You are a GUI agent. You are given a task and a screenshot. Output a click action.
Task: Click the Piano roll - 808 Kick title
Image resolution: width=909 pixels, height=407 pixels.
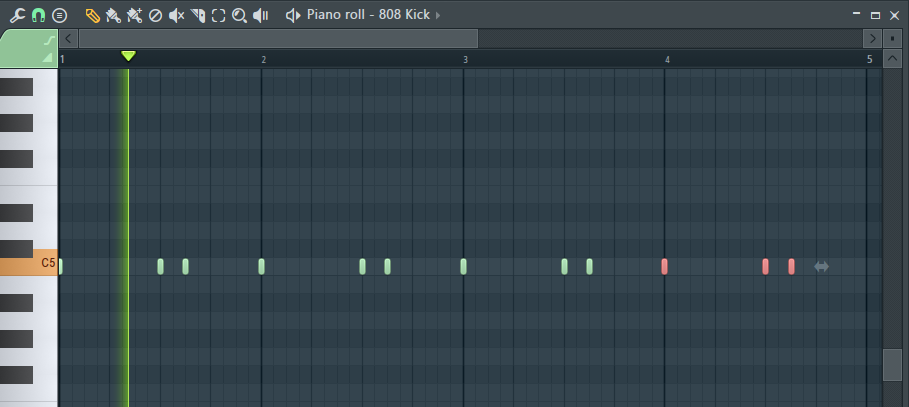[x=368, y=14]
